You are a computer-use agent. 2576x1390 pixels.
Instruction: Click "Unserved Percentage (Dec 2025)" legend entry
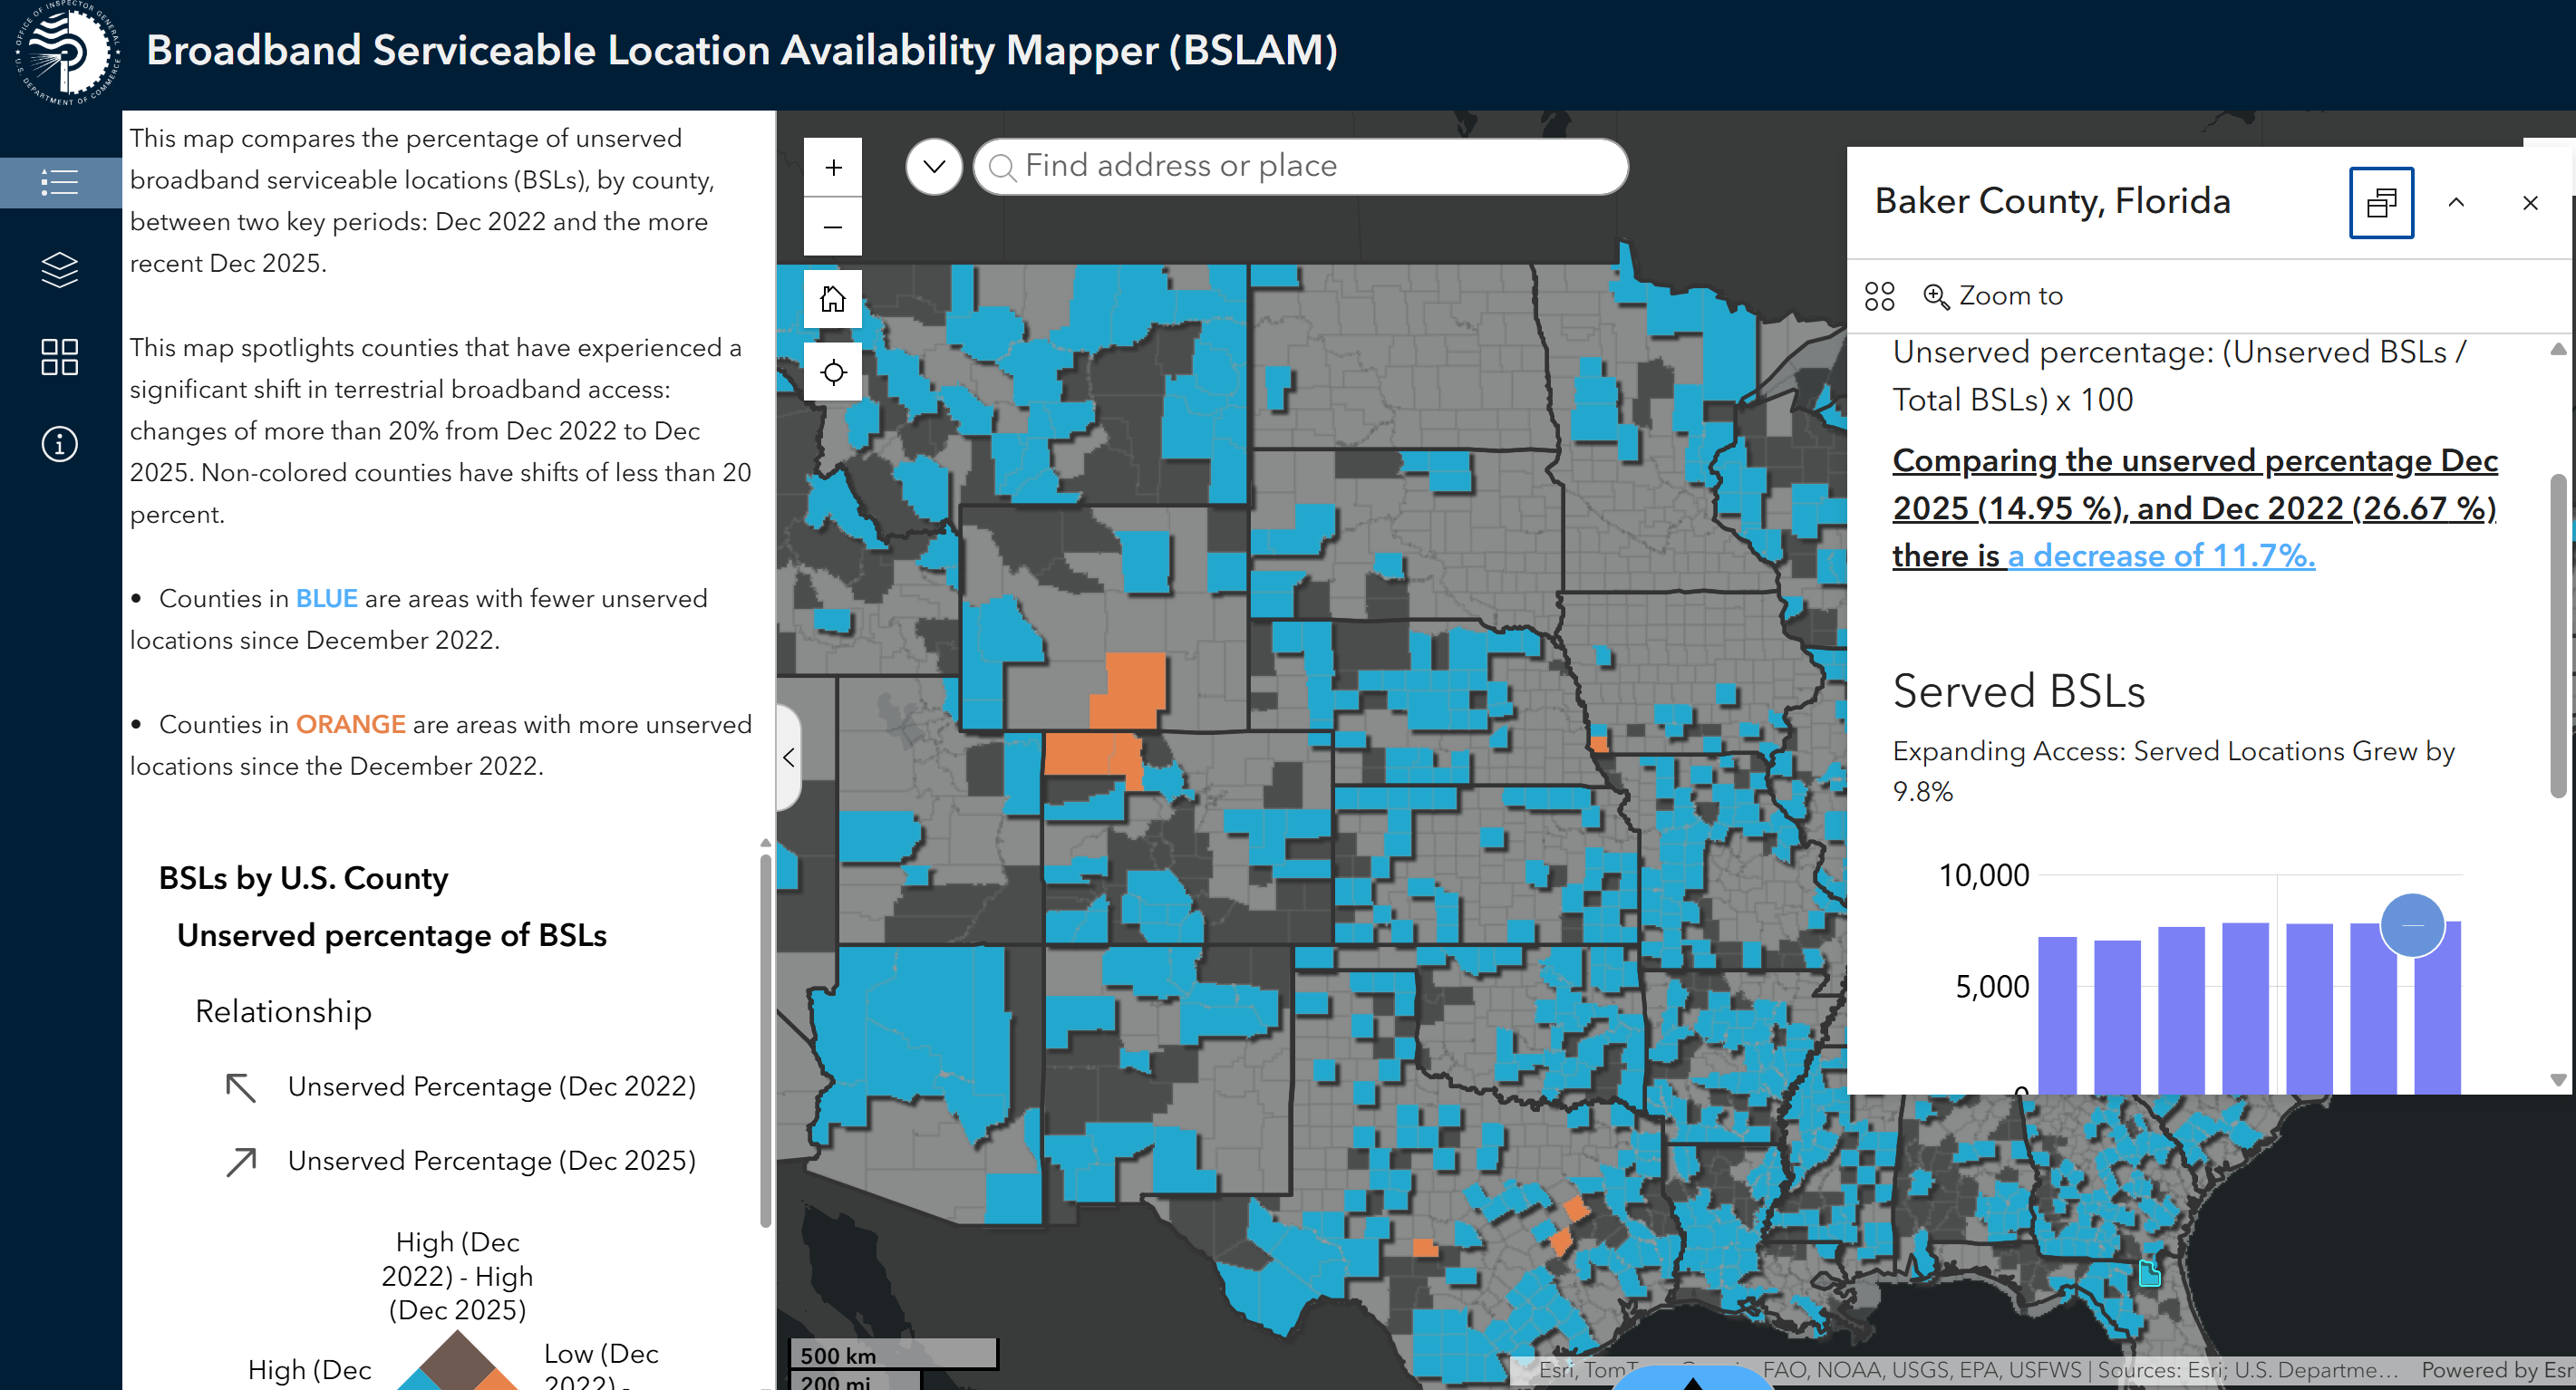point(491,1160)
